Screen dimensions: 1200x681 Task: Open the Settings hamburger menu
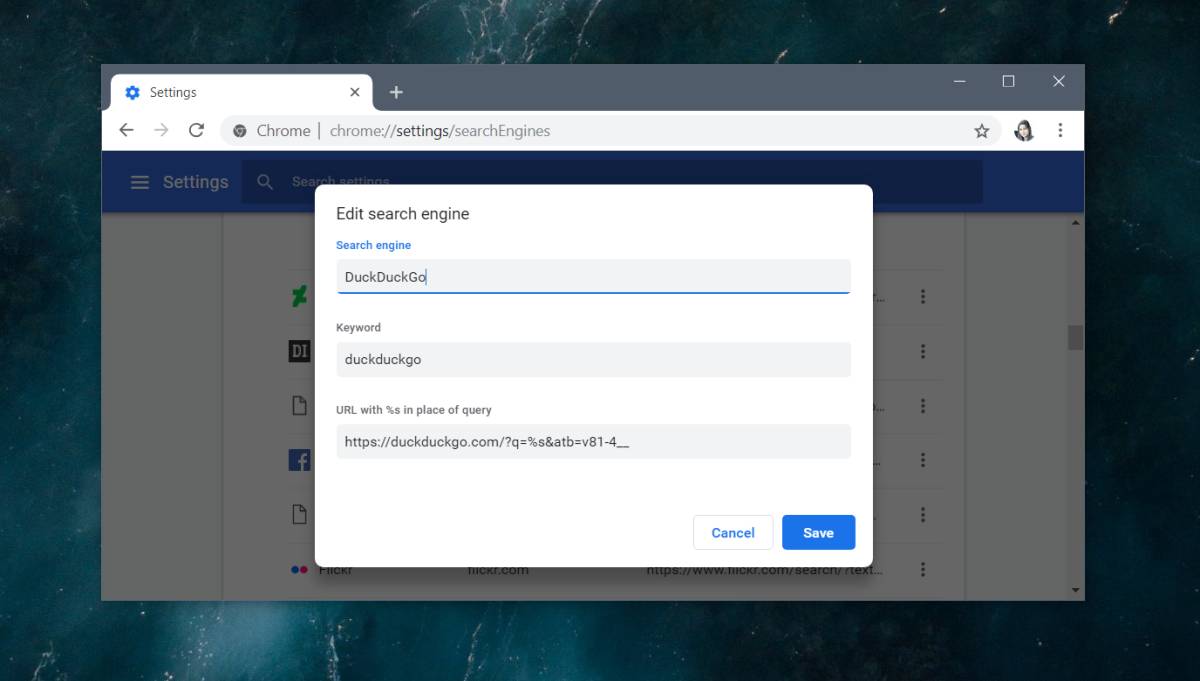pos(140,182)
